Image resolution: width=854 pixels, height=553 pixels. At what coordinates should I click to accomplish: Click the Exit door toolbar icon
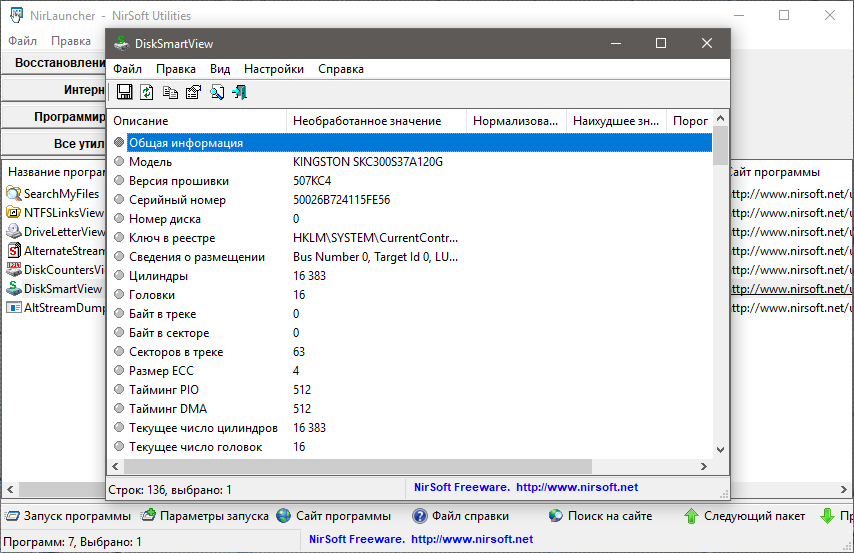coord(239,93)
